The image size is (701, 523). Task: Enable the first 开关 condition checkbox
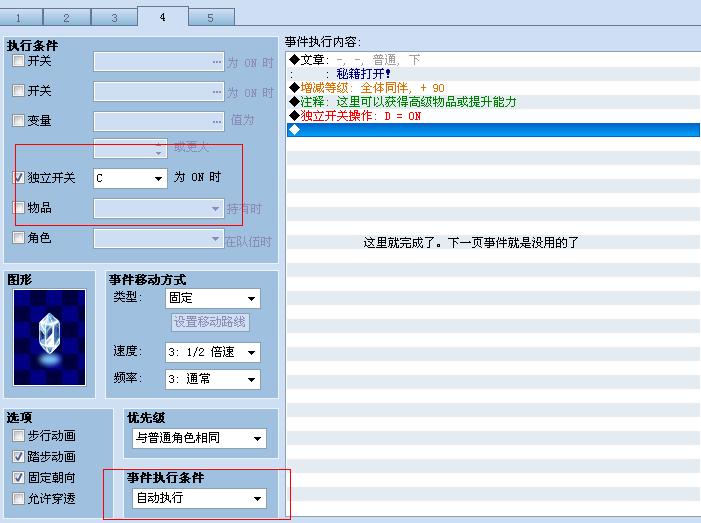point(18,60)
